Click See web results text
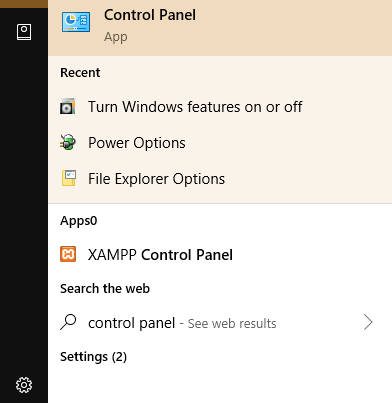 click(232, 324)
